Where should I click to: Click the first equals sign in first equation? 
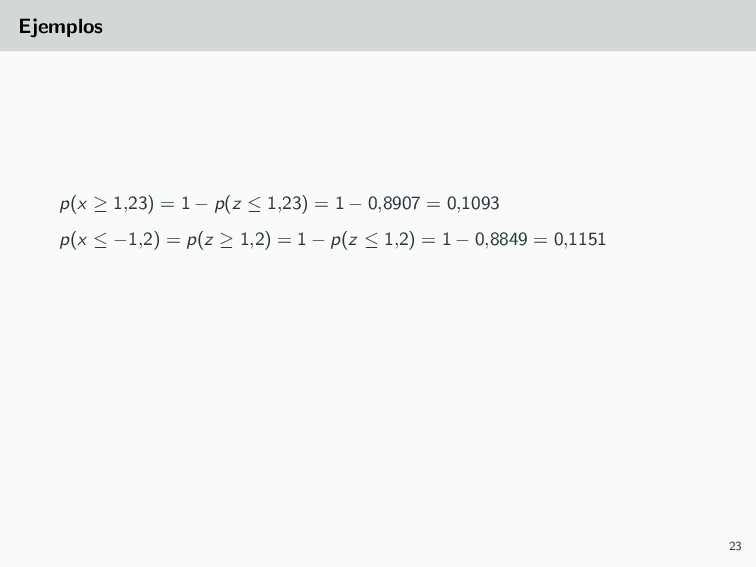[x=167, y=204]
